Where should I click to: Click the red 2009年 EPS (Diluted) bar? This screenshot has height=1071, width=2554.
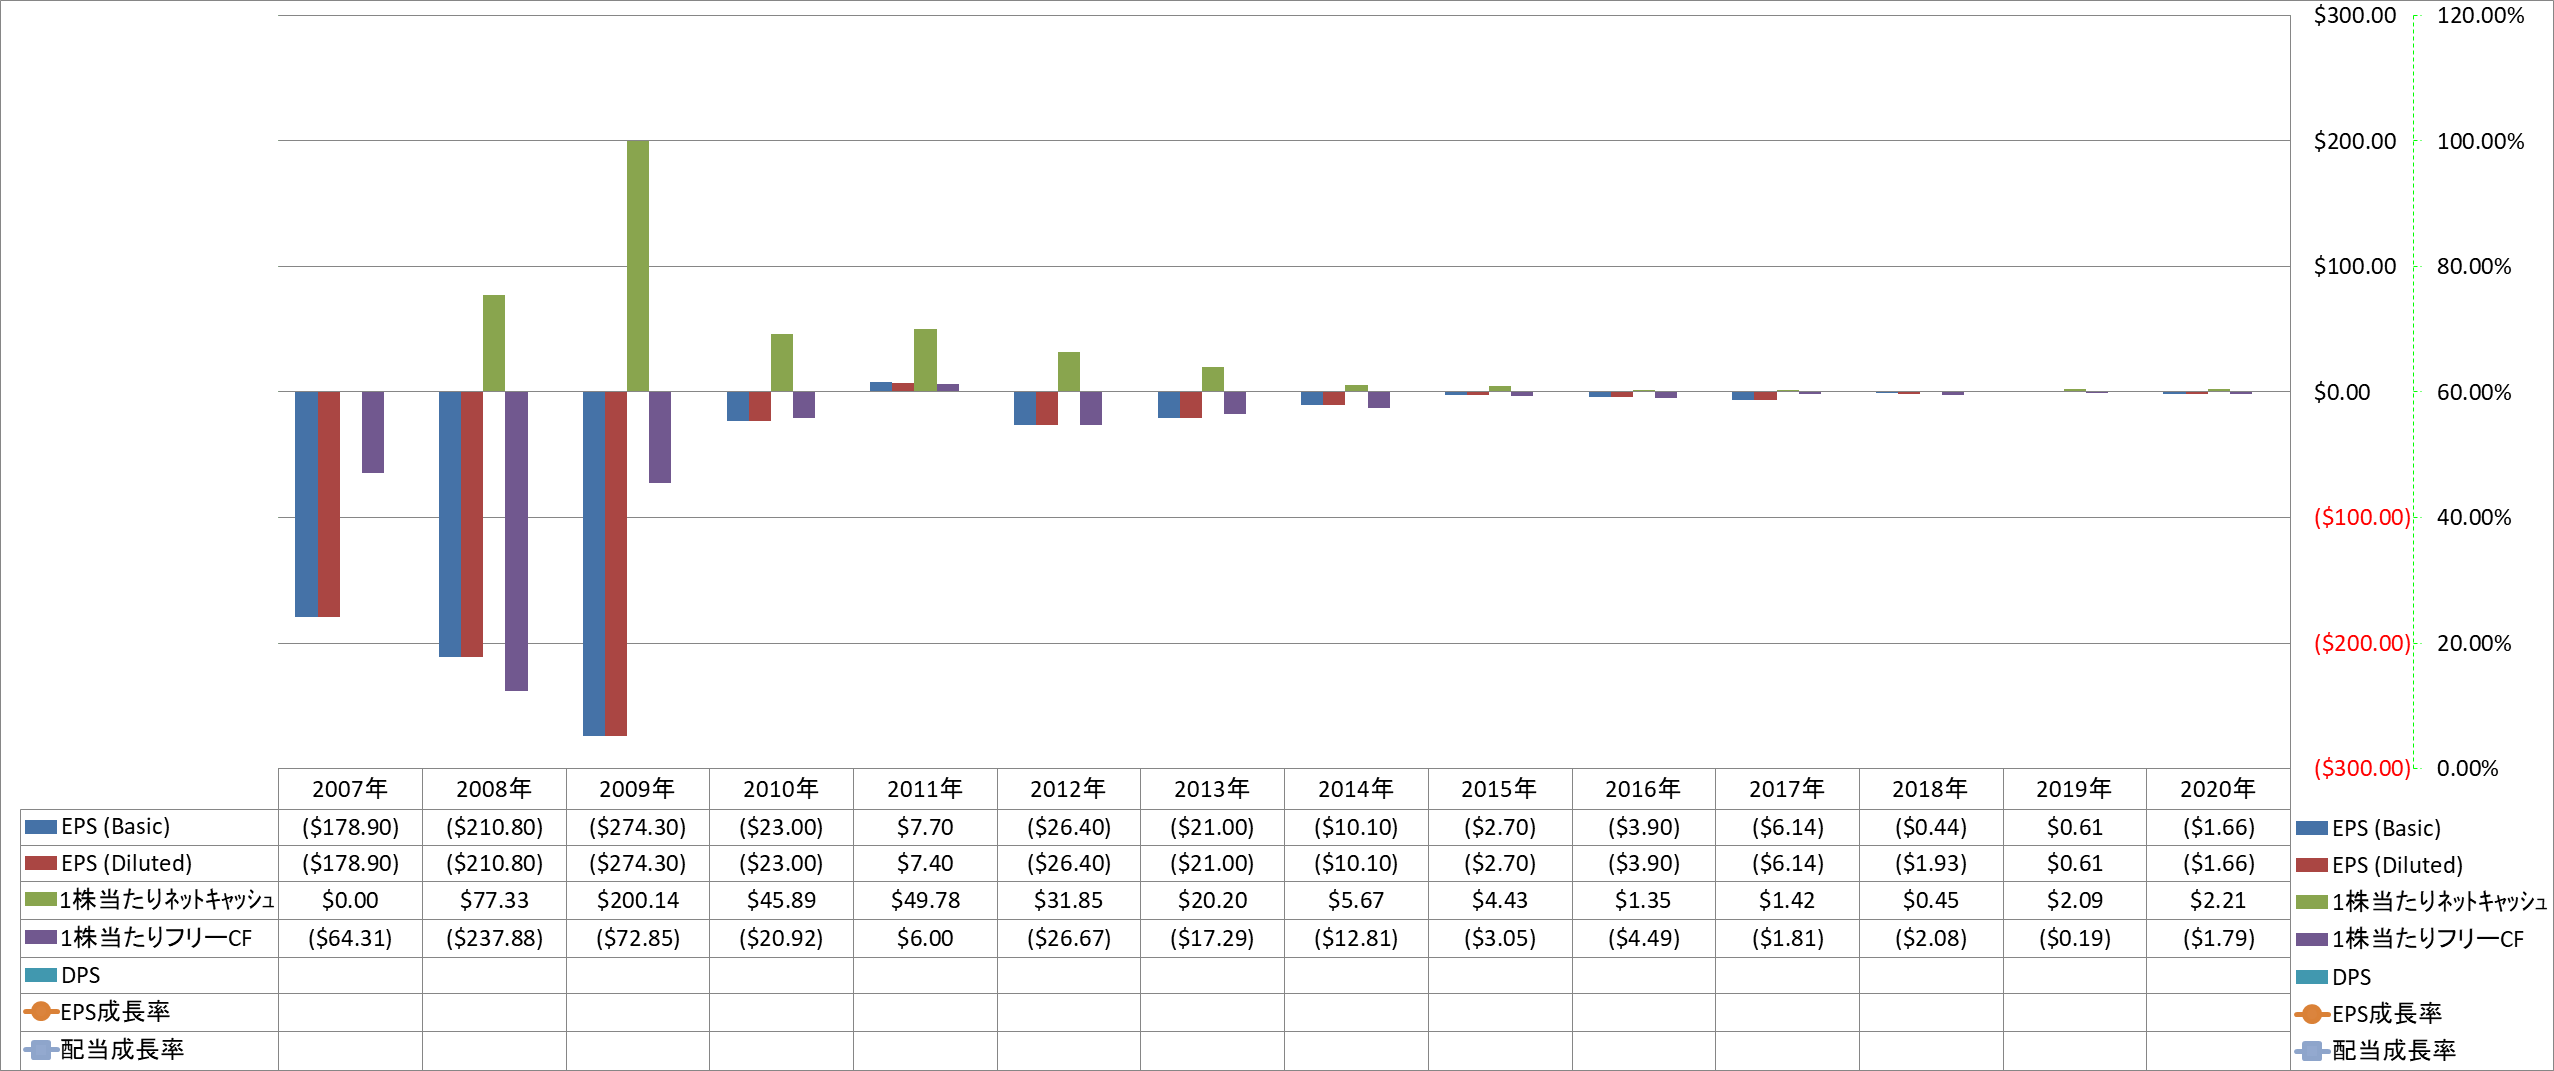[616, 564]
